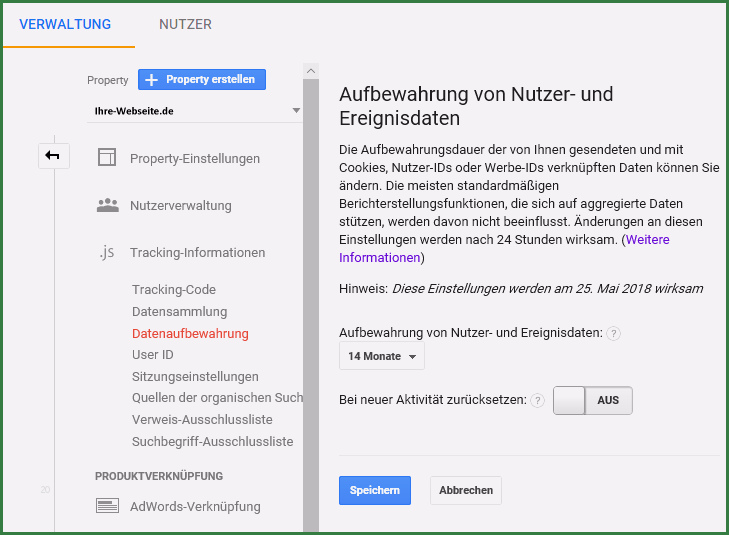Image resolution: width=729 pixels, height=535 pixels.
Task: Click the Abbrechen button
Action: click(465, 490)
